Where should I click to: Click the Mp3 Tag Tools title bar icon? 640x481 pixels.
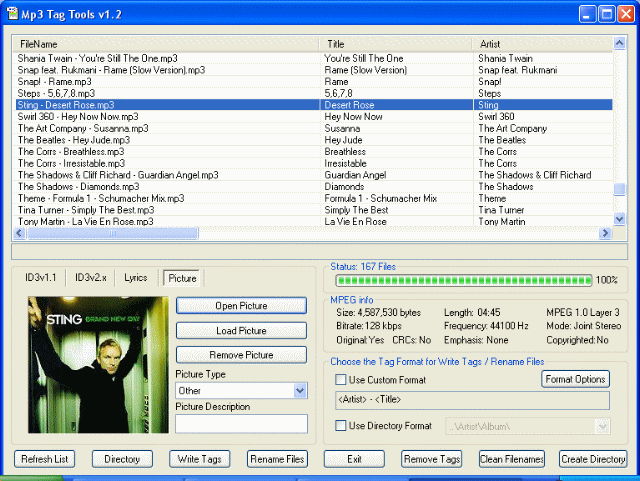pyautogui.click(x=12, y=14)
